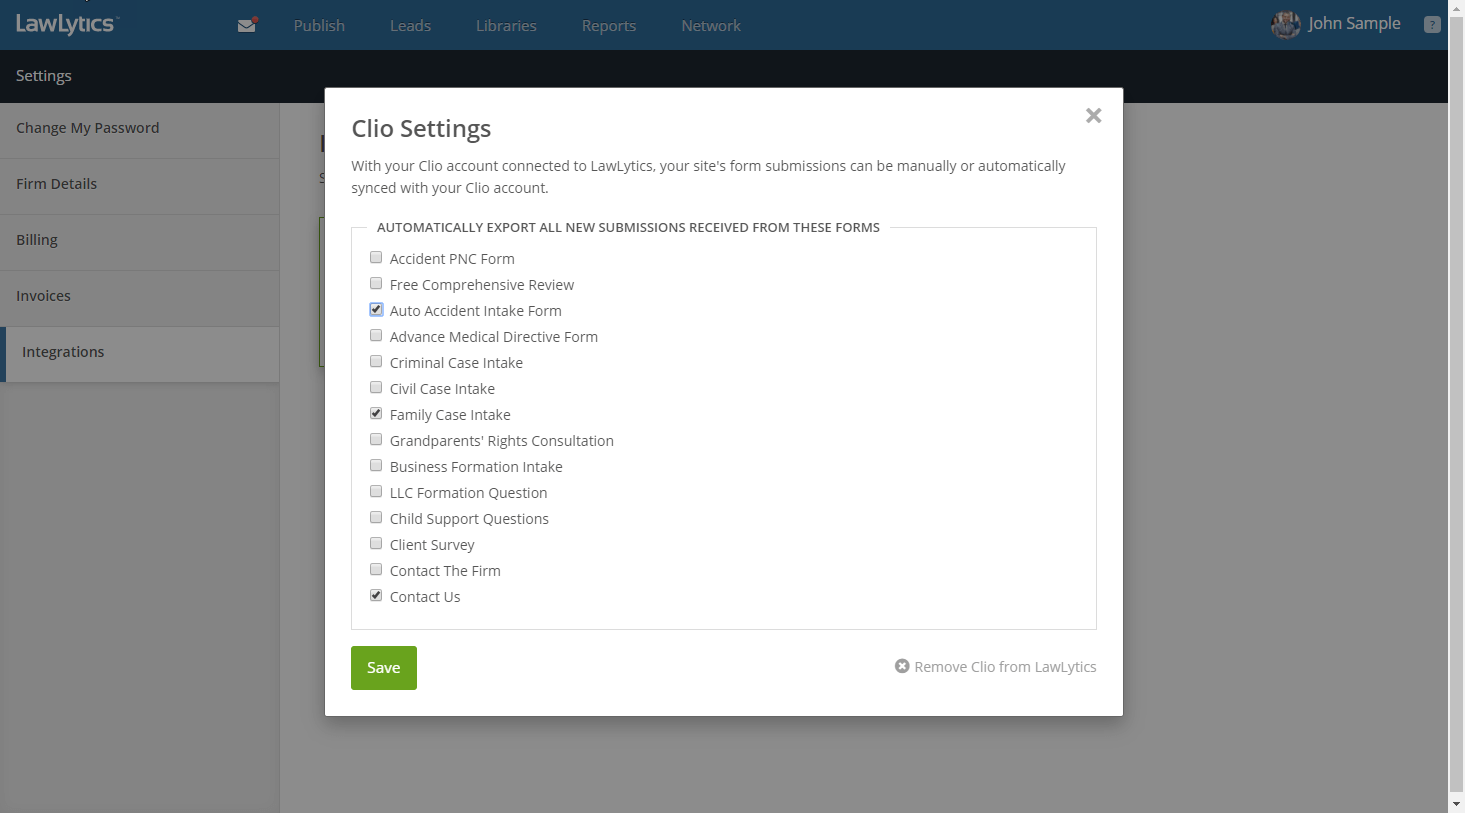
Task: Open the messages envelope icon
Action: point(246,26)
